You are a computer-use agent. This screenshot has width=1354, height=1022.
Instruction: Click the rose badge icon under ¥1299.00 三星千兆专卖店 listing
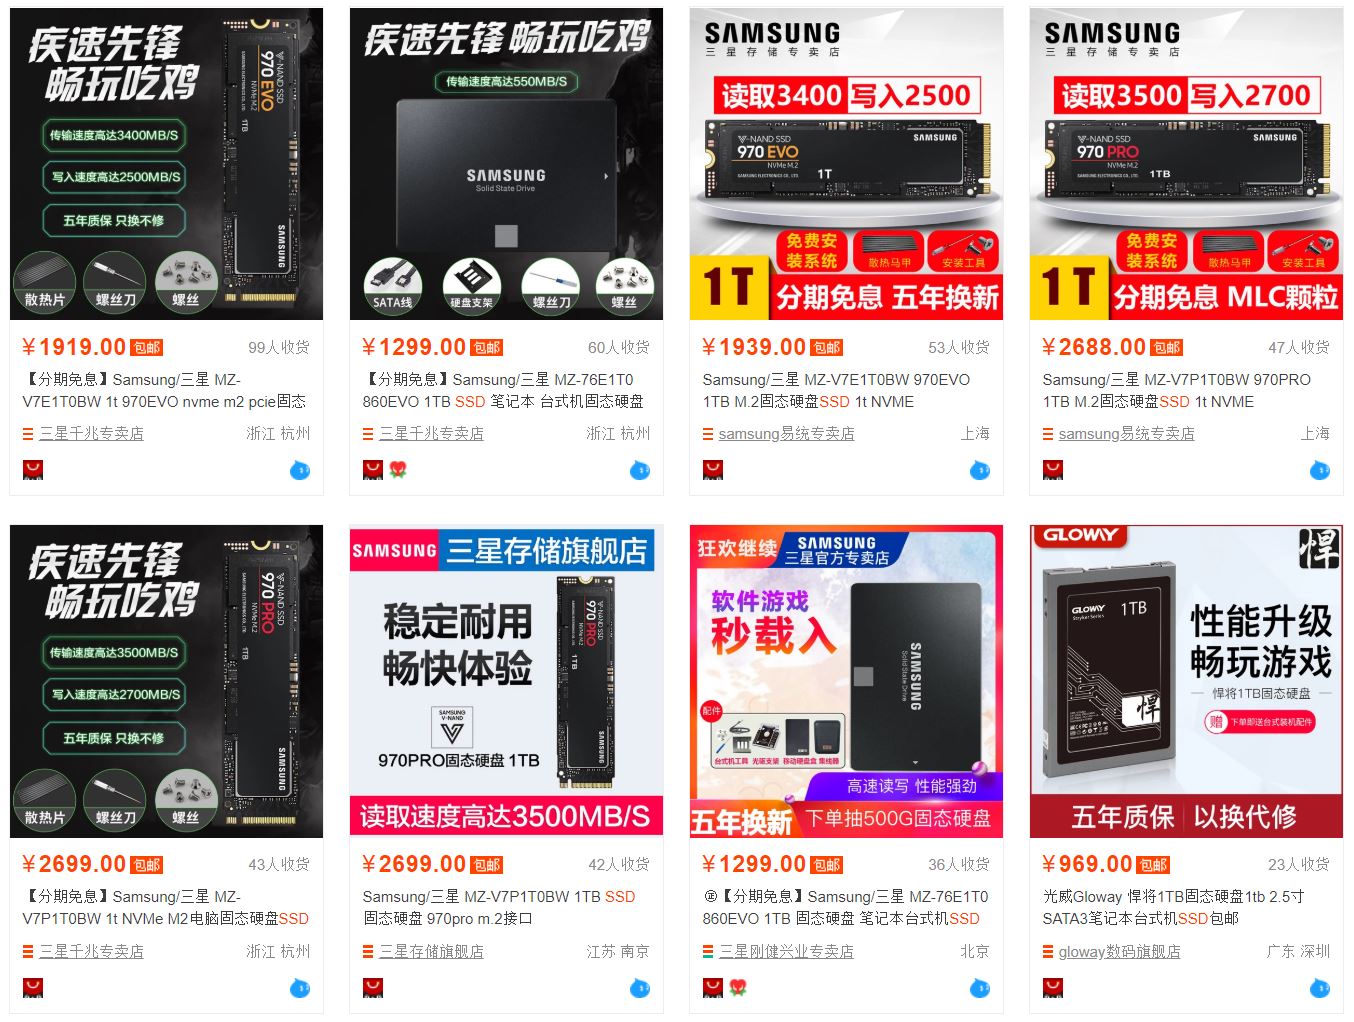[398, 469]
